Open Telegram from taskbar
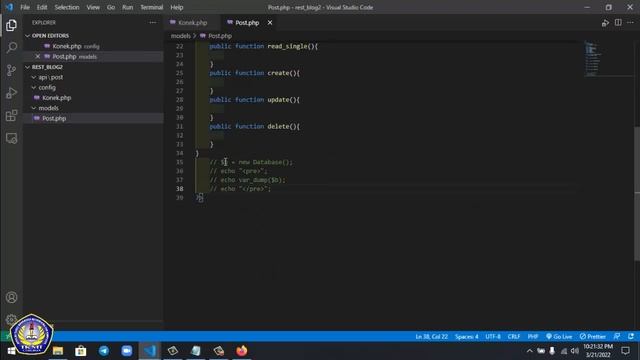This screenshot has height=360, width=640. (x=104, y=351)
